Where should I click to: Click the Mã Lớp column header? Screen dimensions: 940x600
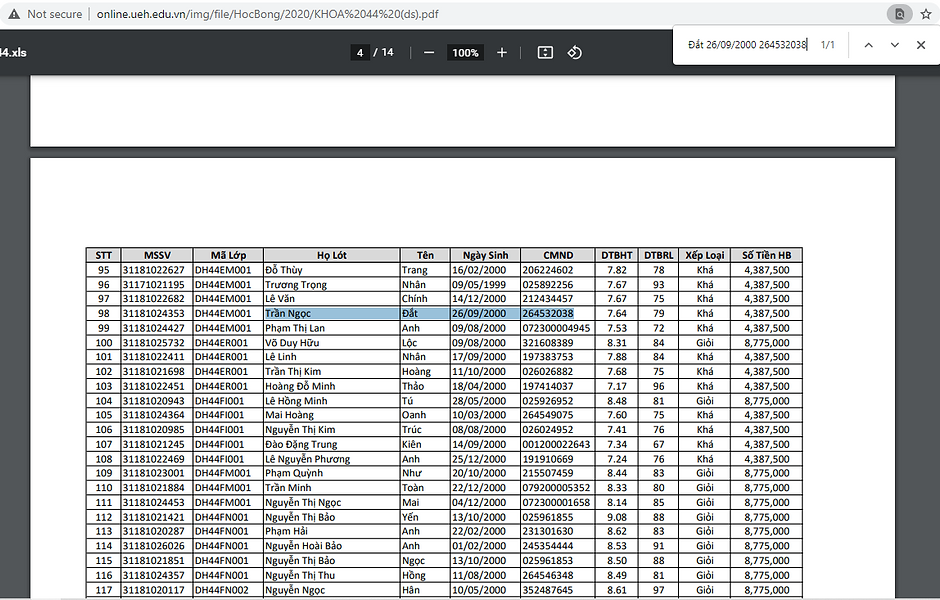point(228,255)
